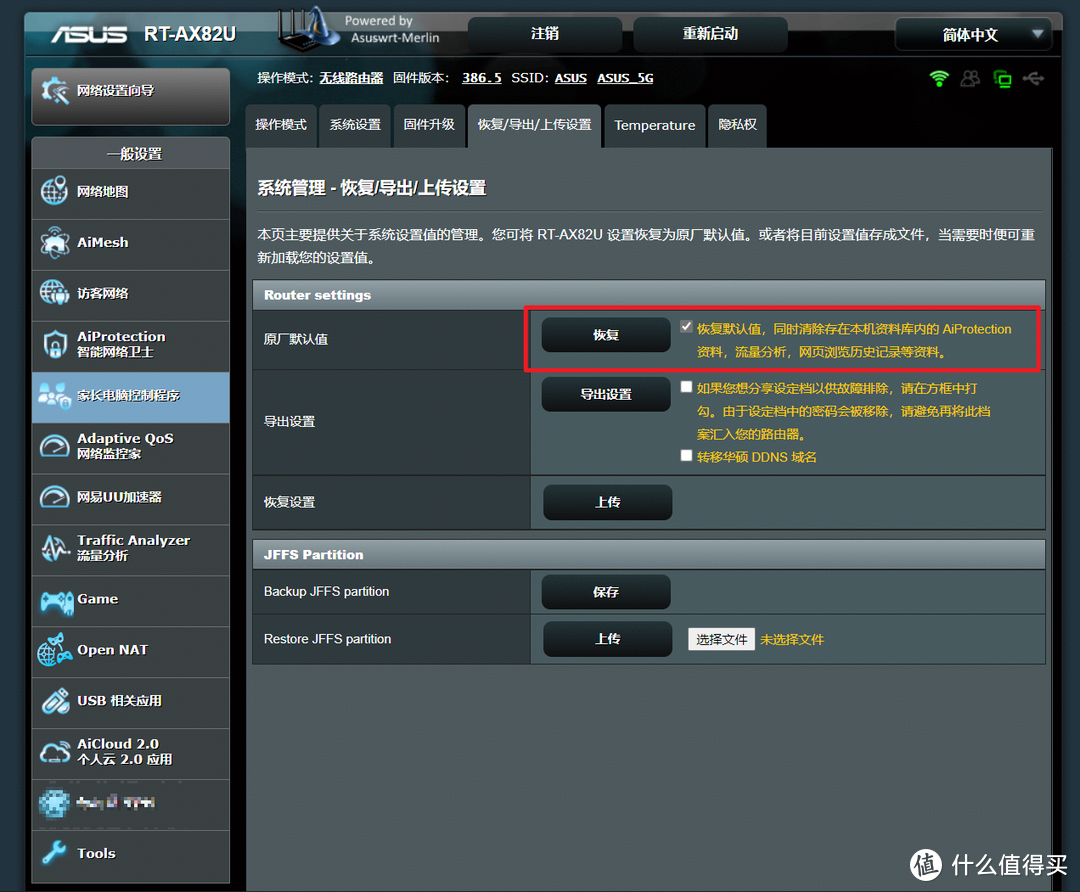Open the 386.5 firmware version link

coord(481,78)
